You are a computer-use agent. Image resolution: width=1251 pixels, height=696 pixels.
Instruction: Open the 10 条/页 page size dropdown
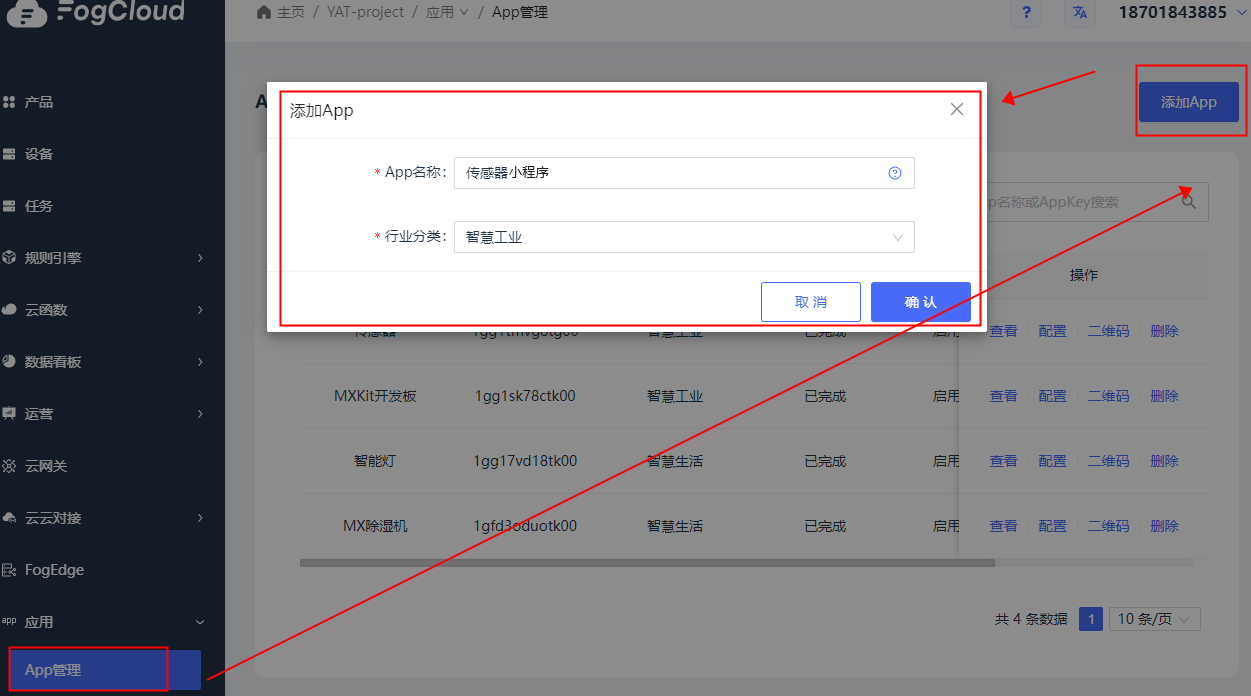[x=1155, y=619]
